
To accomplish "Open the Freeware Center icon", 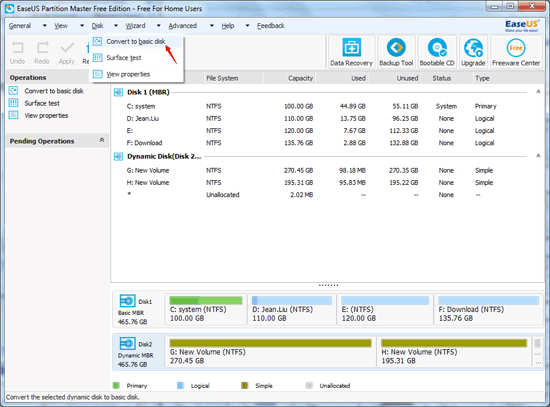I will click(x=516, y=47).
